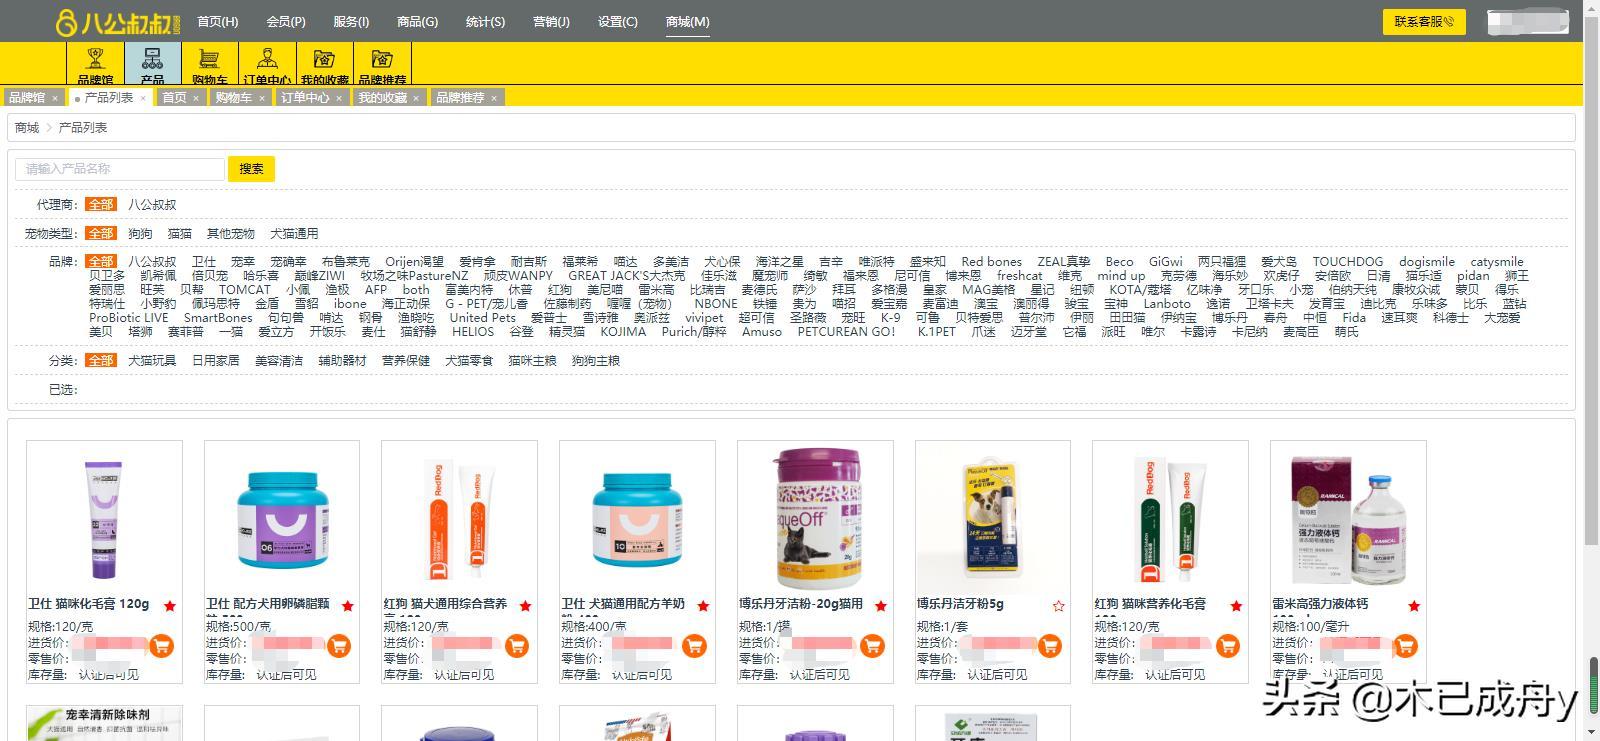Click the 商城 breadcrumb link
Screen dimensions: 1600x741
[27, 128]
